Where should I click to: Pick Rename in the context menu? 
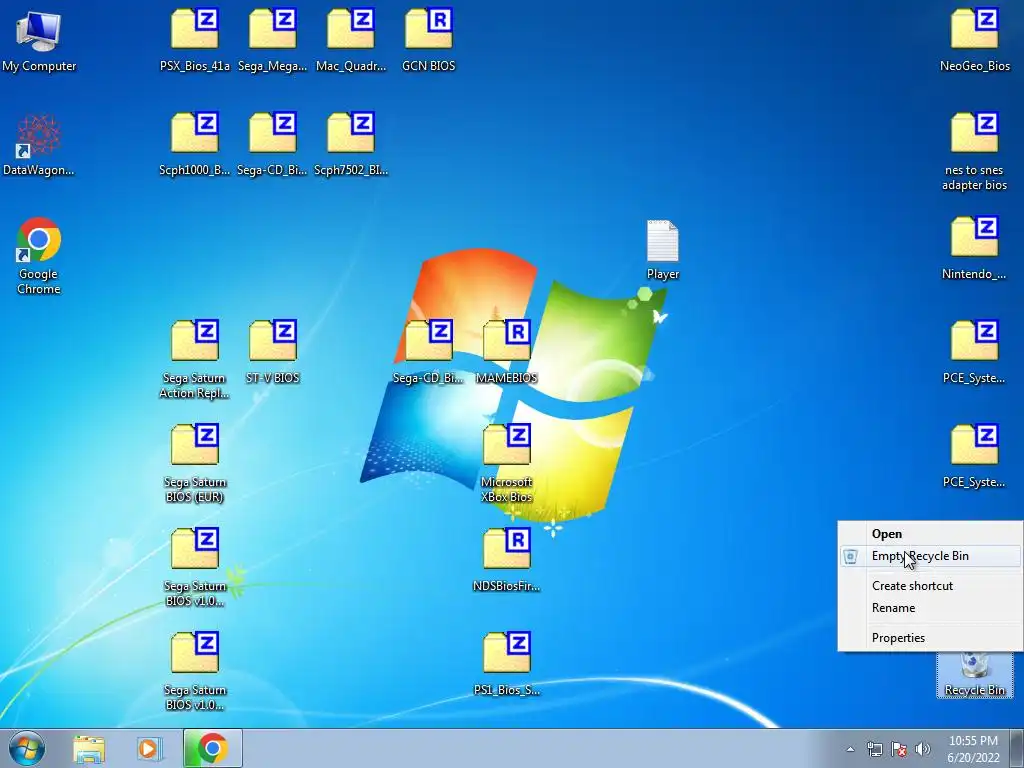point(930,608)
